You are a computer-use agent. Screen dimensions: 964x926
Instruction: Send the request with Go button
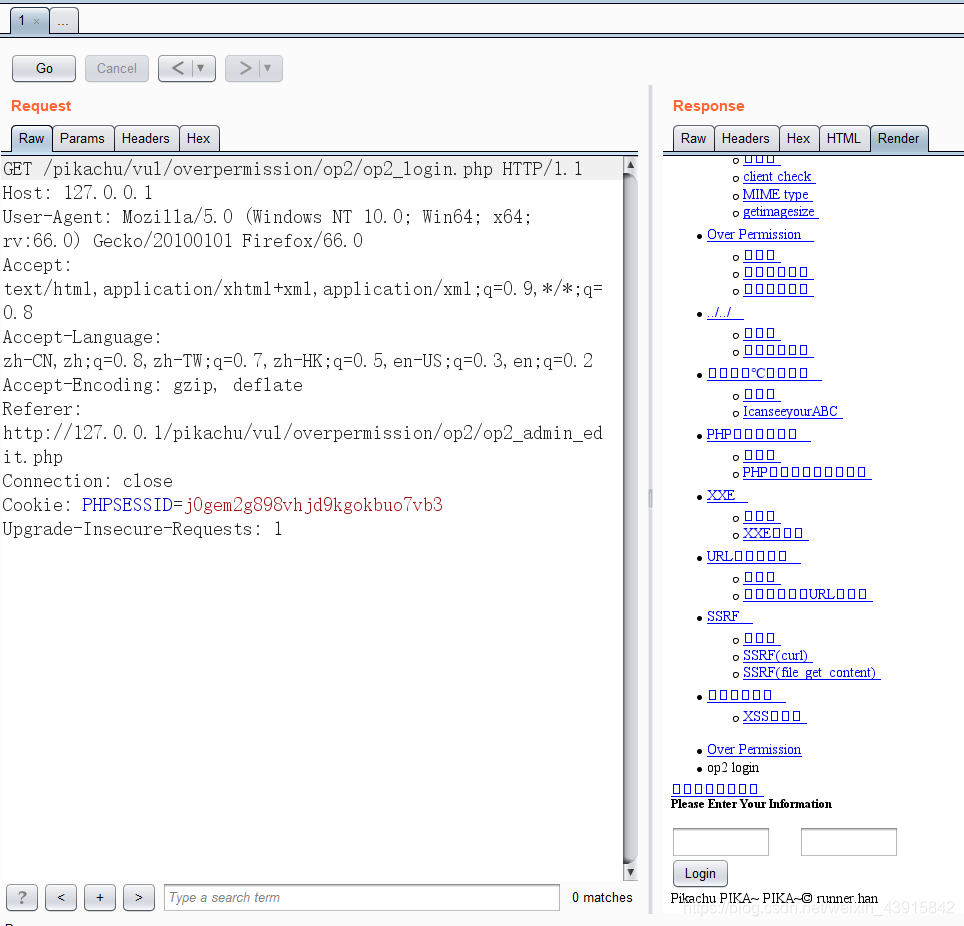coord(44,68)
